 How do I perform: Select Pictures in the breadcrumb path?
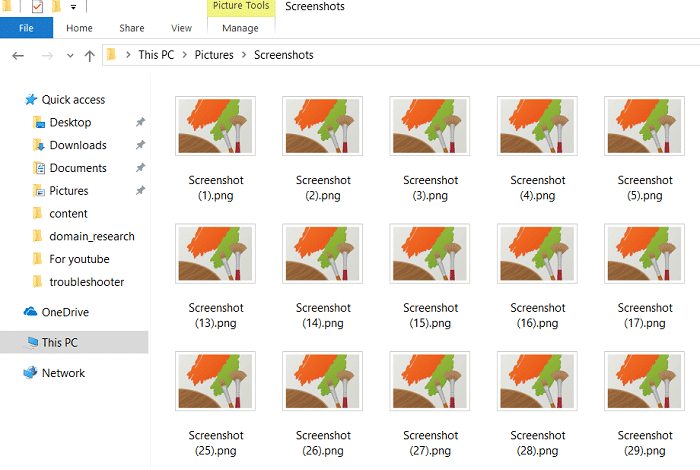(214, 54)
